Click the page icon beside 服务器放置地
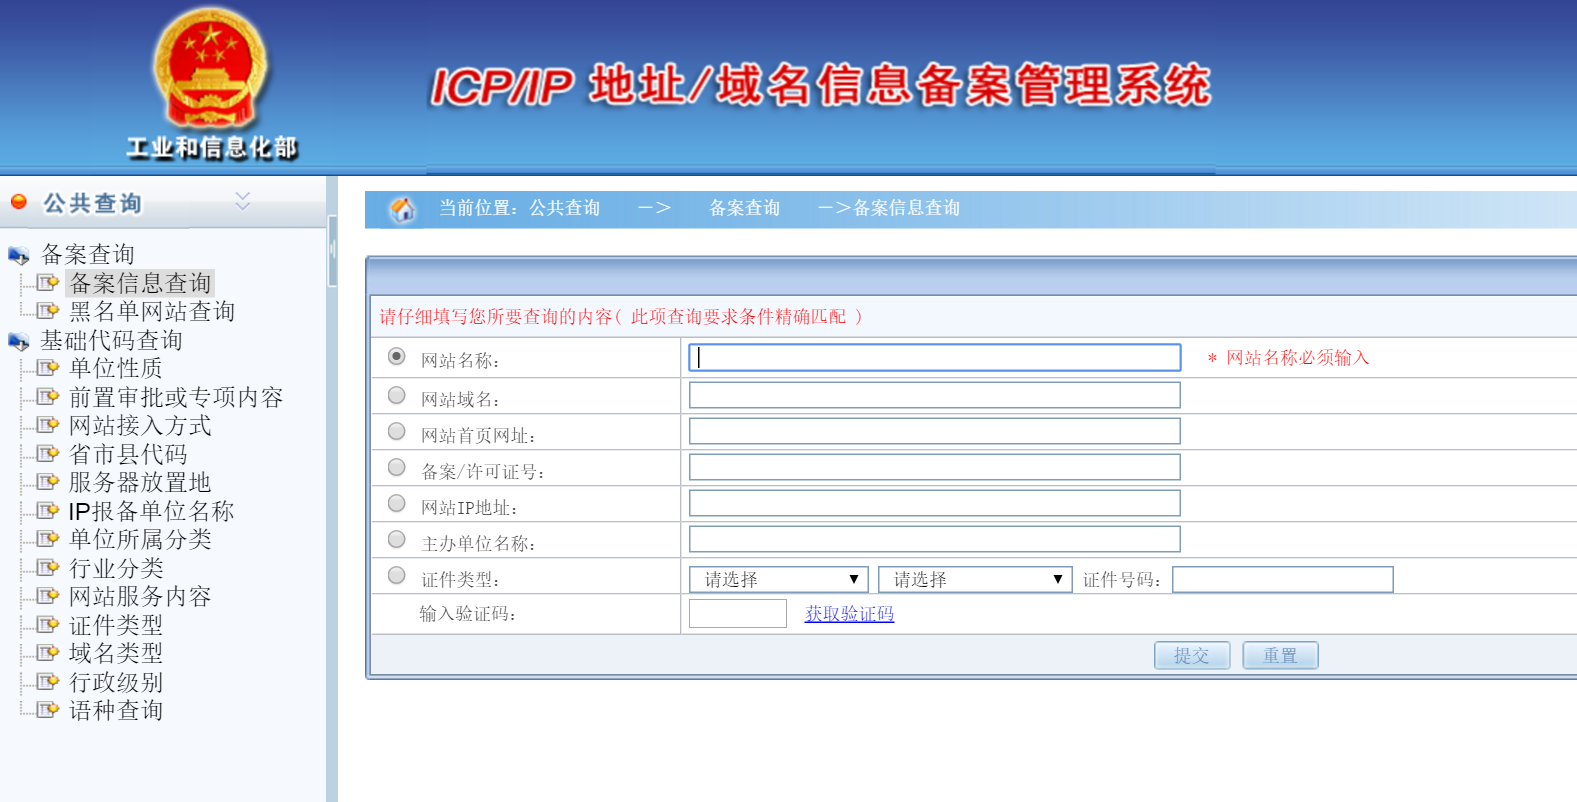 48,482
